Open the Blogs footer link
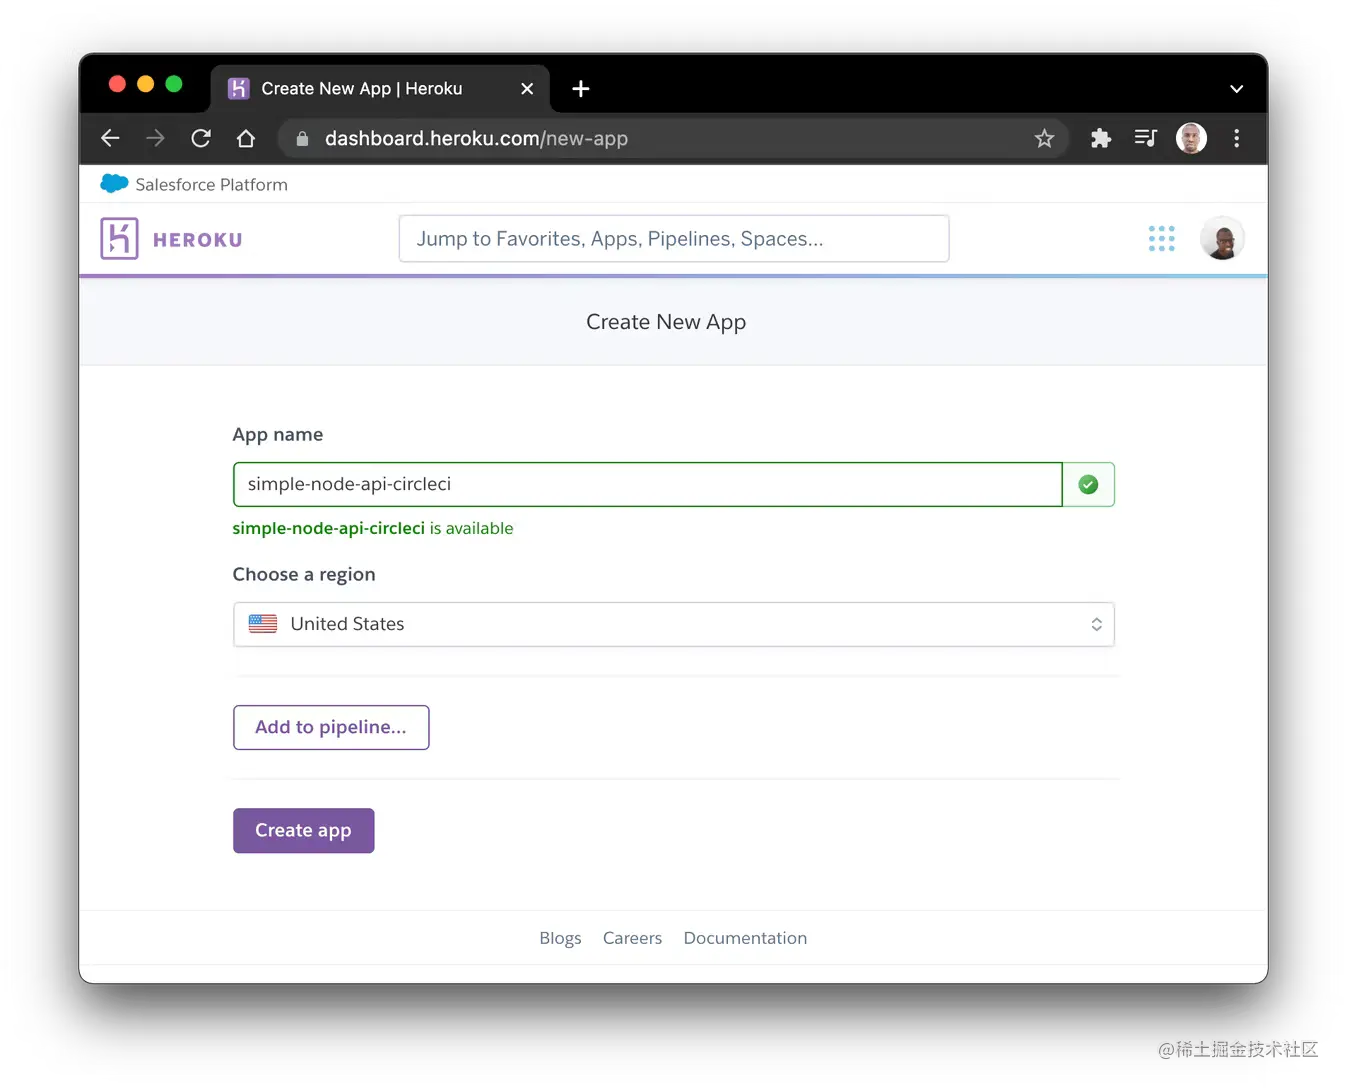This screenshot has height=1088, width=1347. [x=560, y=938]
